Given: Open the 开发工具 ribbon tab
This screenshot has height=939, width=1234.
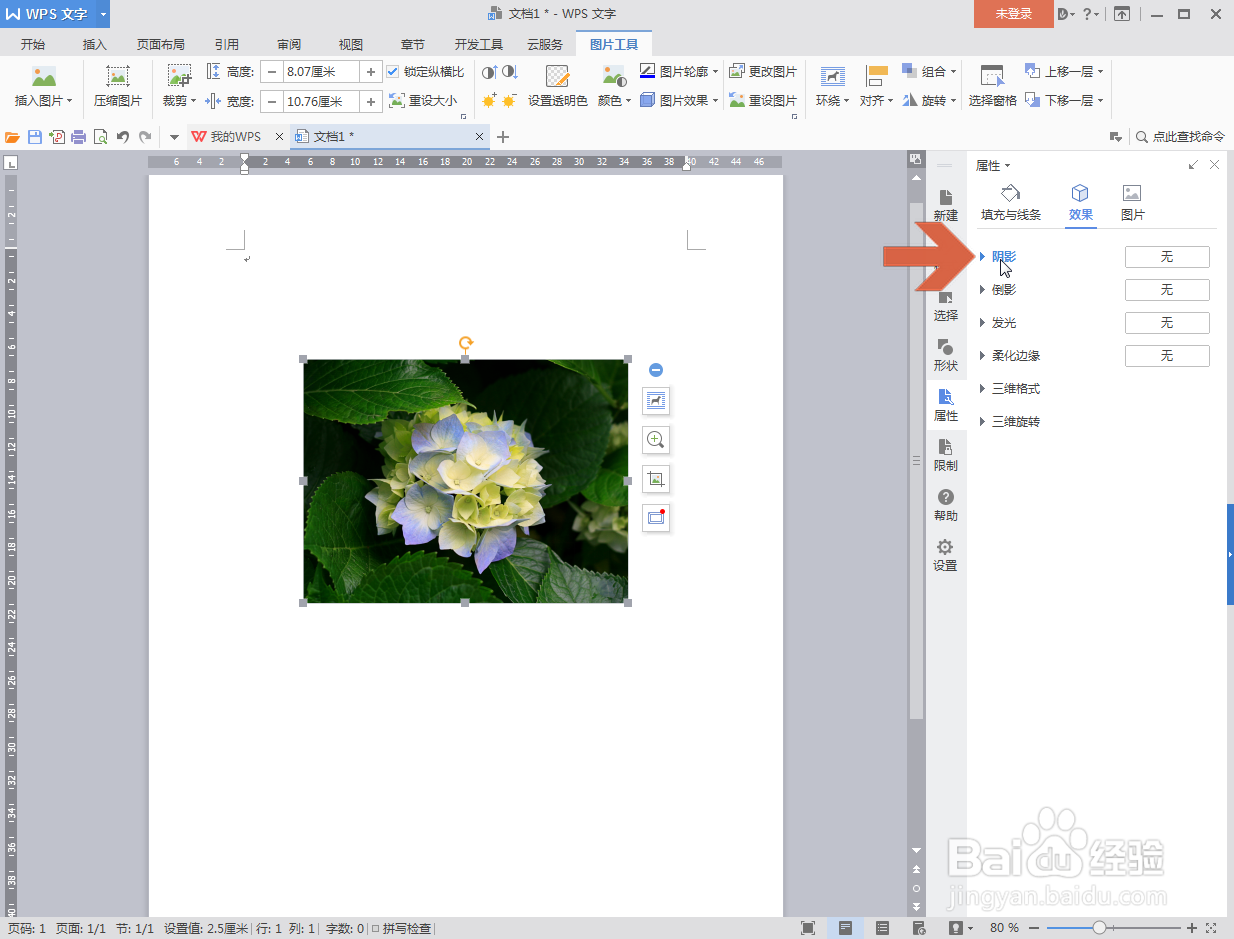Looking at the screenshot, I should [x=479, y=45].
